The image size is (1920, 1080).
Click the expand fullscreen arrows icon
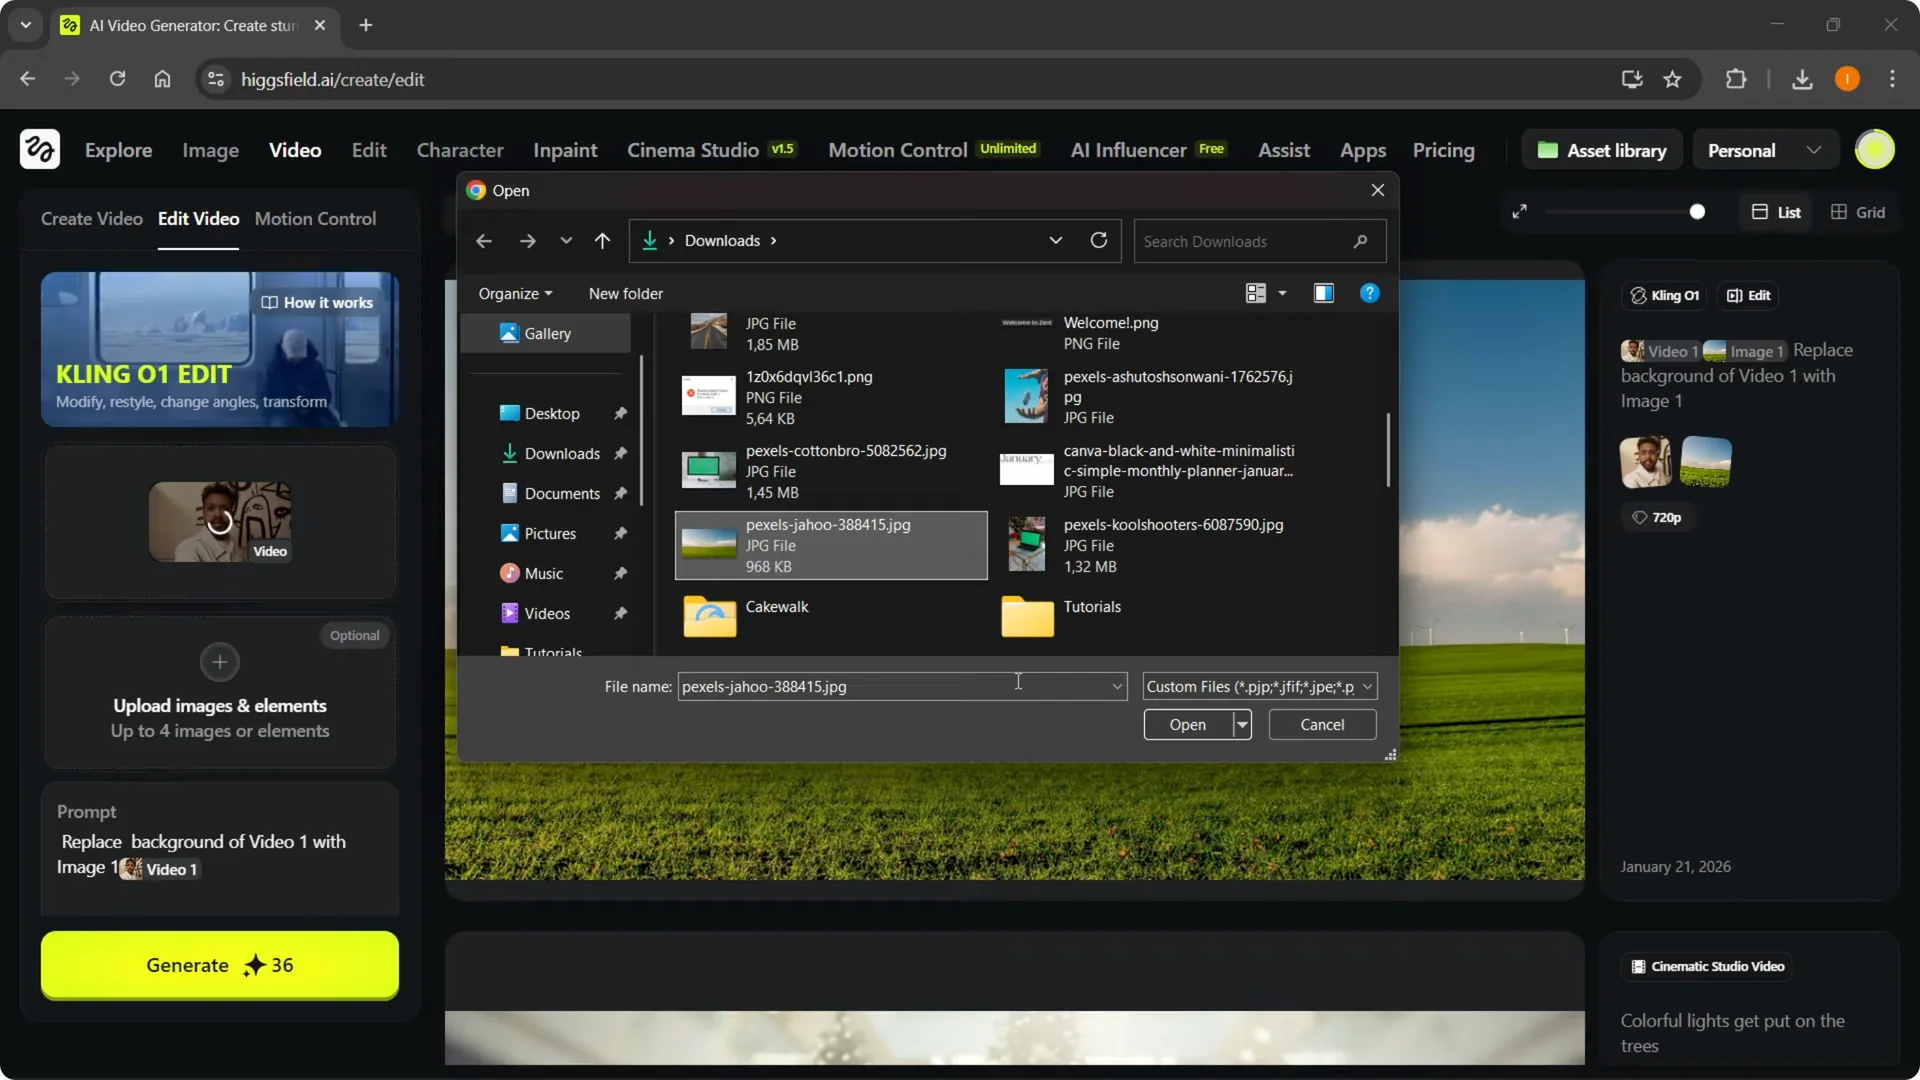coord(1520,211)
